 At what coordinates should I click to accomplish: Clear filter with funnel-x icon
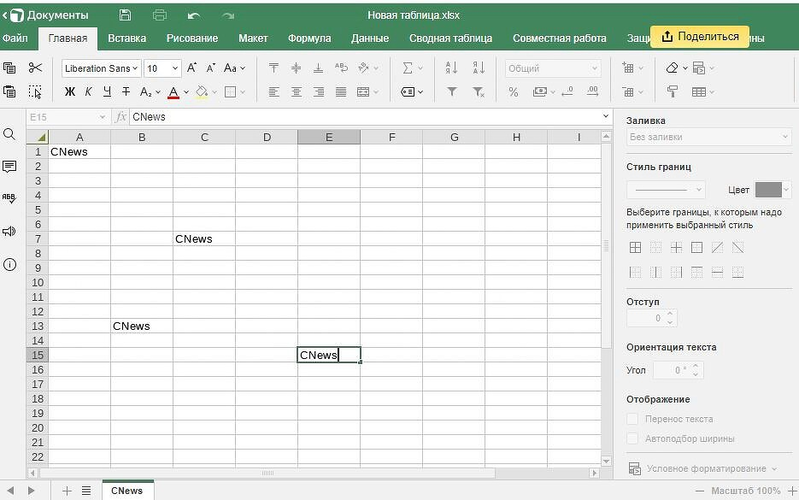(x=478, y=92)
